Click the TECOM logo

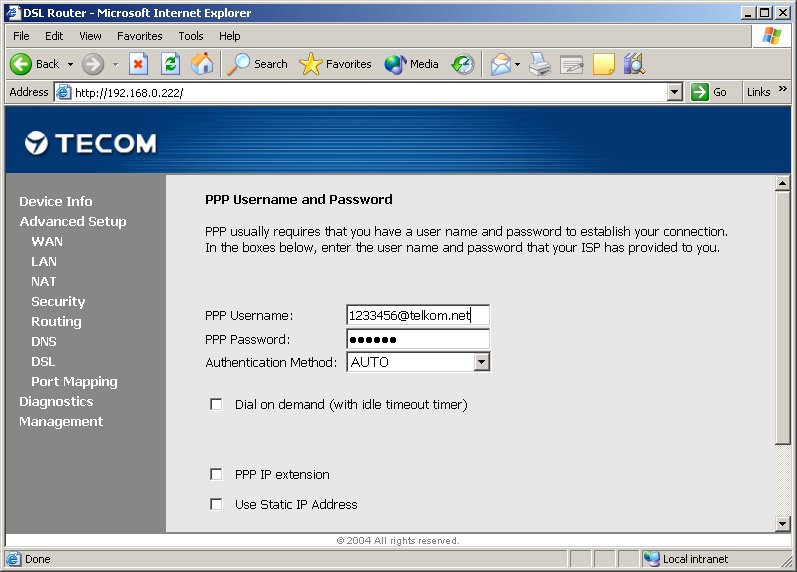[x=90, y=143]
